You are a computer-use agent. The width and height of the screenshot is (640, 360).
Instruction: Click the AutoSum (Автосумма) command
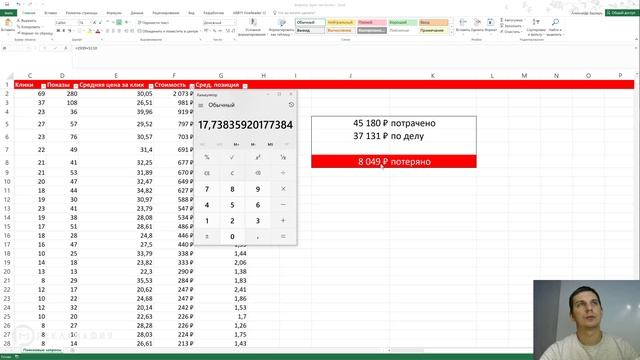[511, 20]
